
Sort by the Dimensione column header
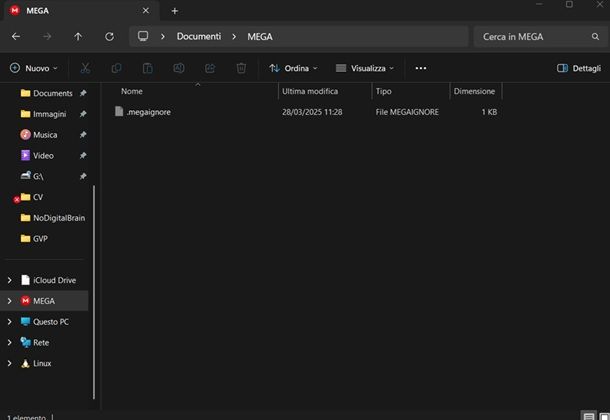476,91
